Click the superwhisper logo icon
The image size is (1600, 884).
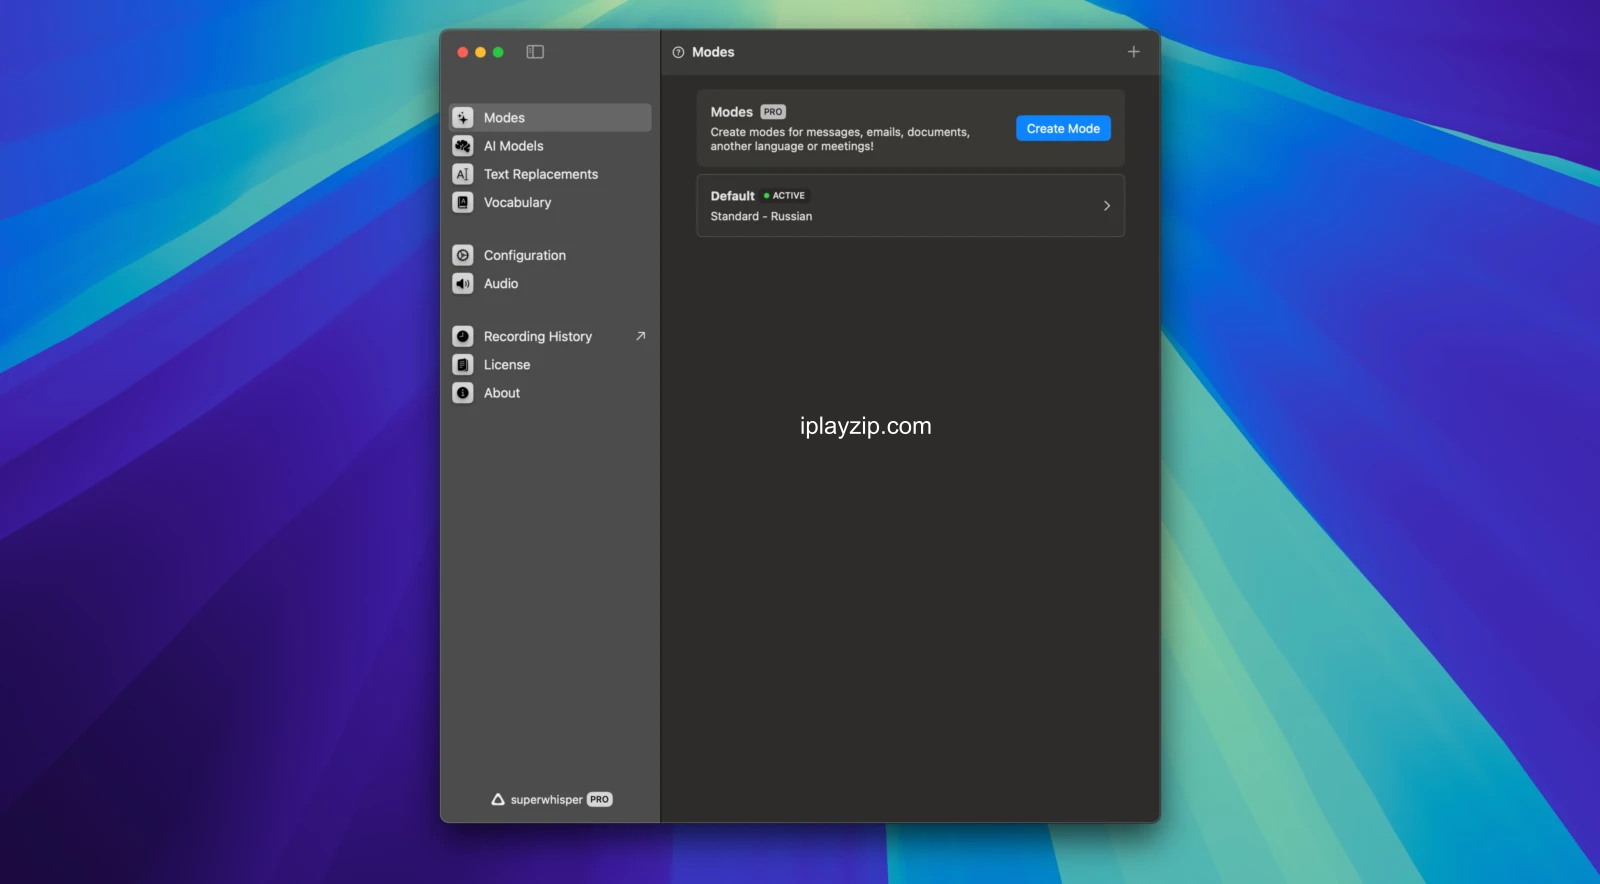[498, 799]
